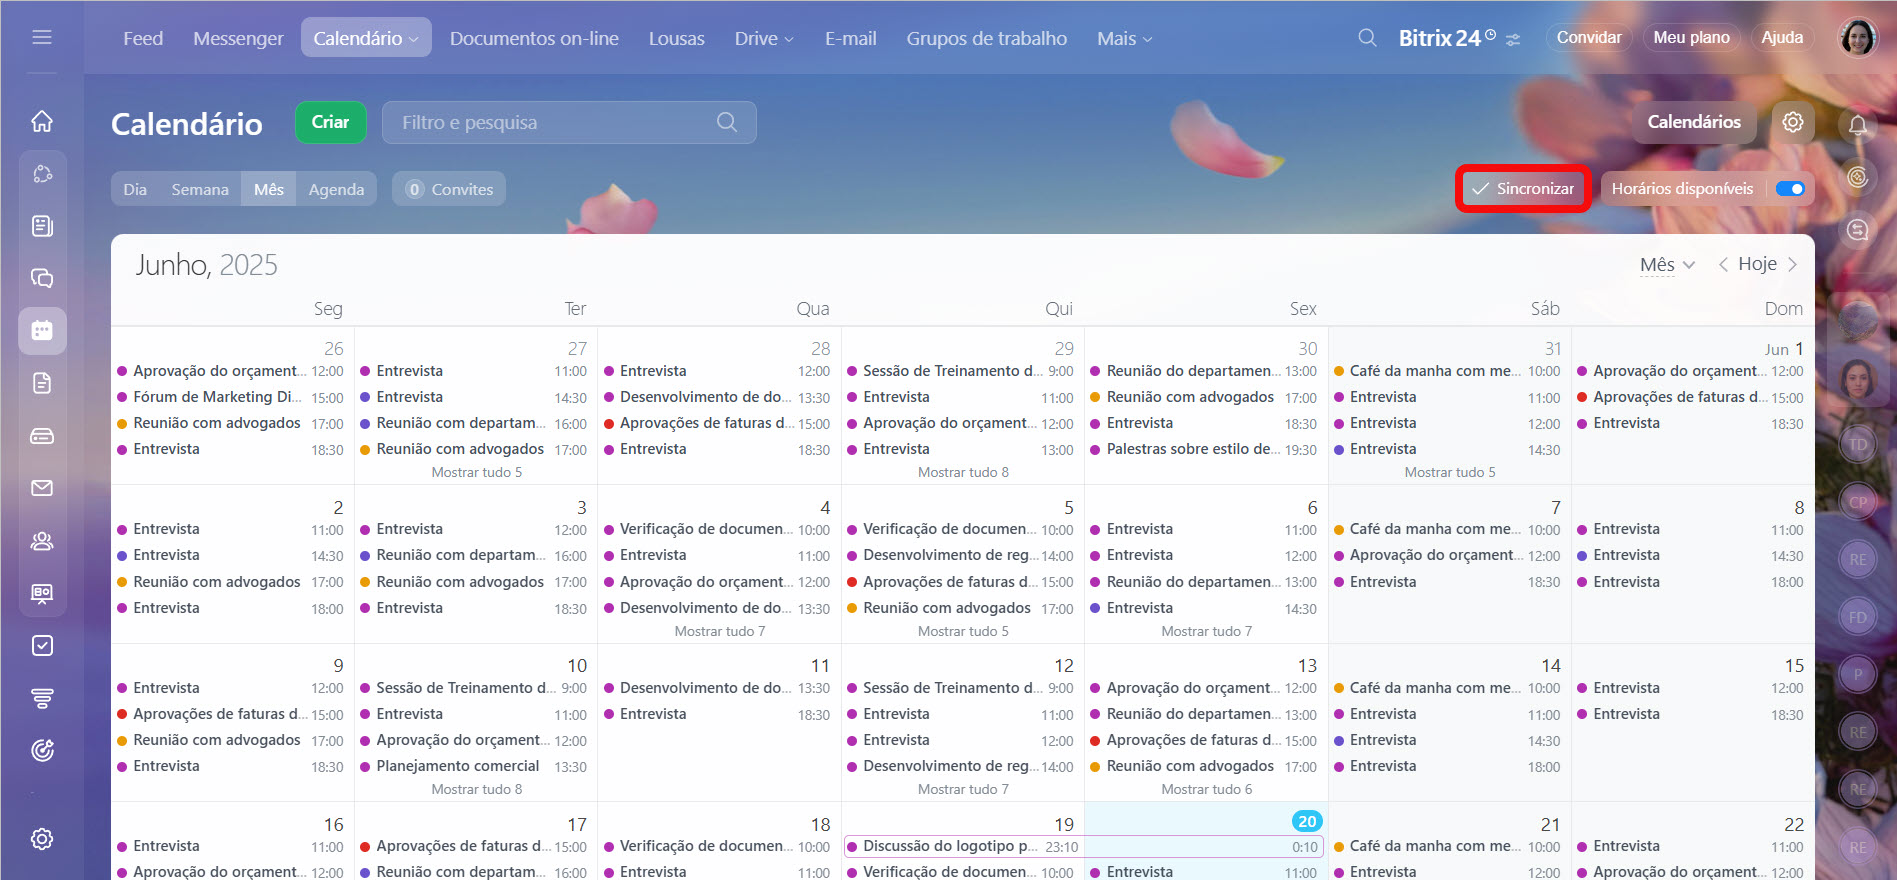
Task: Switch to Semana view tab
Action: [x=200, y=189]
